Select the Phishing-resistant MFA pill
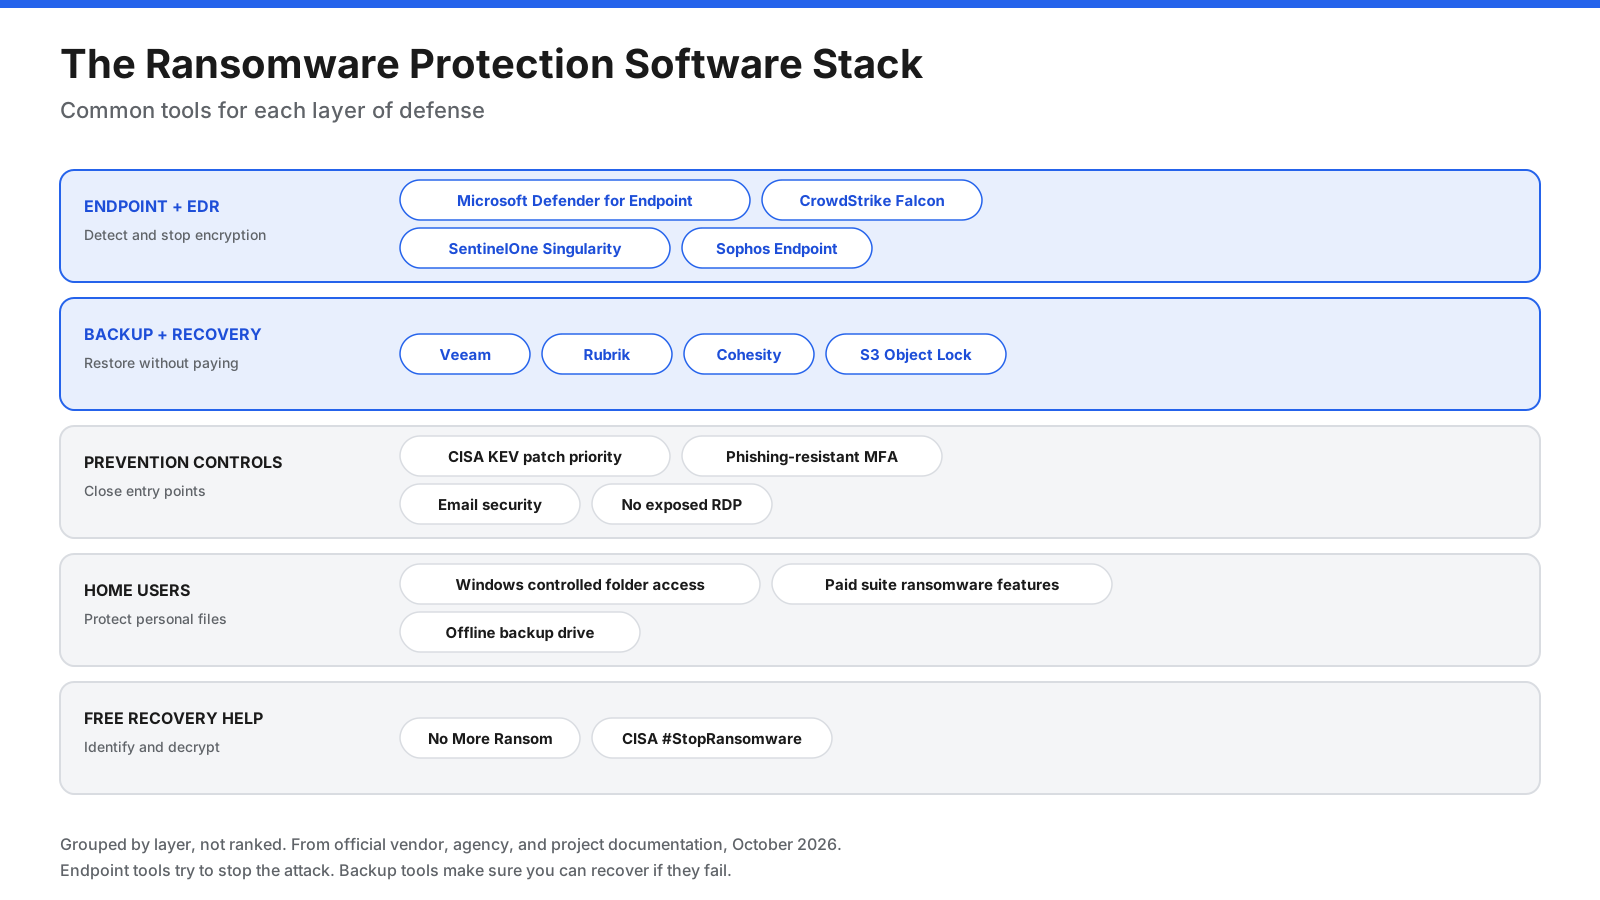The height and width of the screenshot is (900, 1600). pos(812,456)
